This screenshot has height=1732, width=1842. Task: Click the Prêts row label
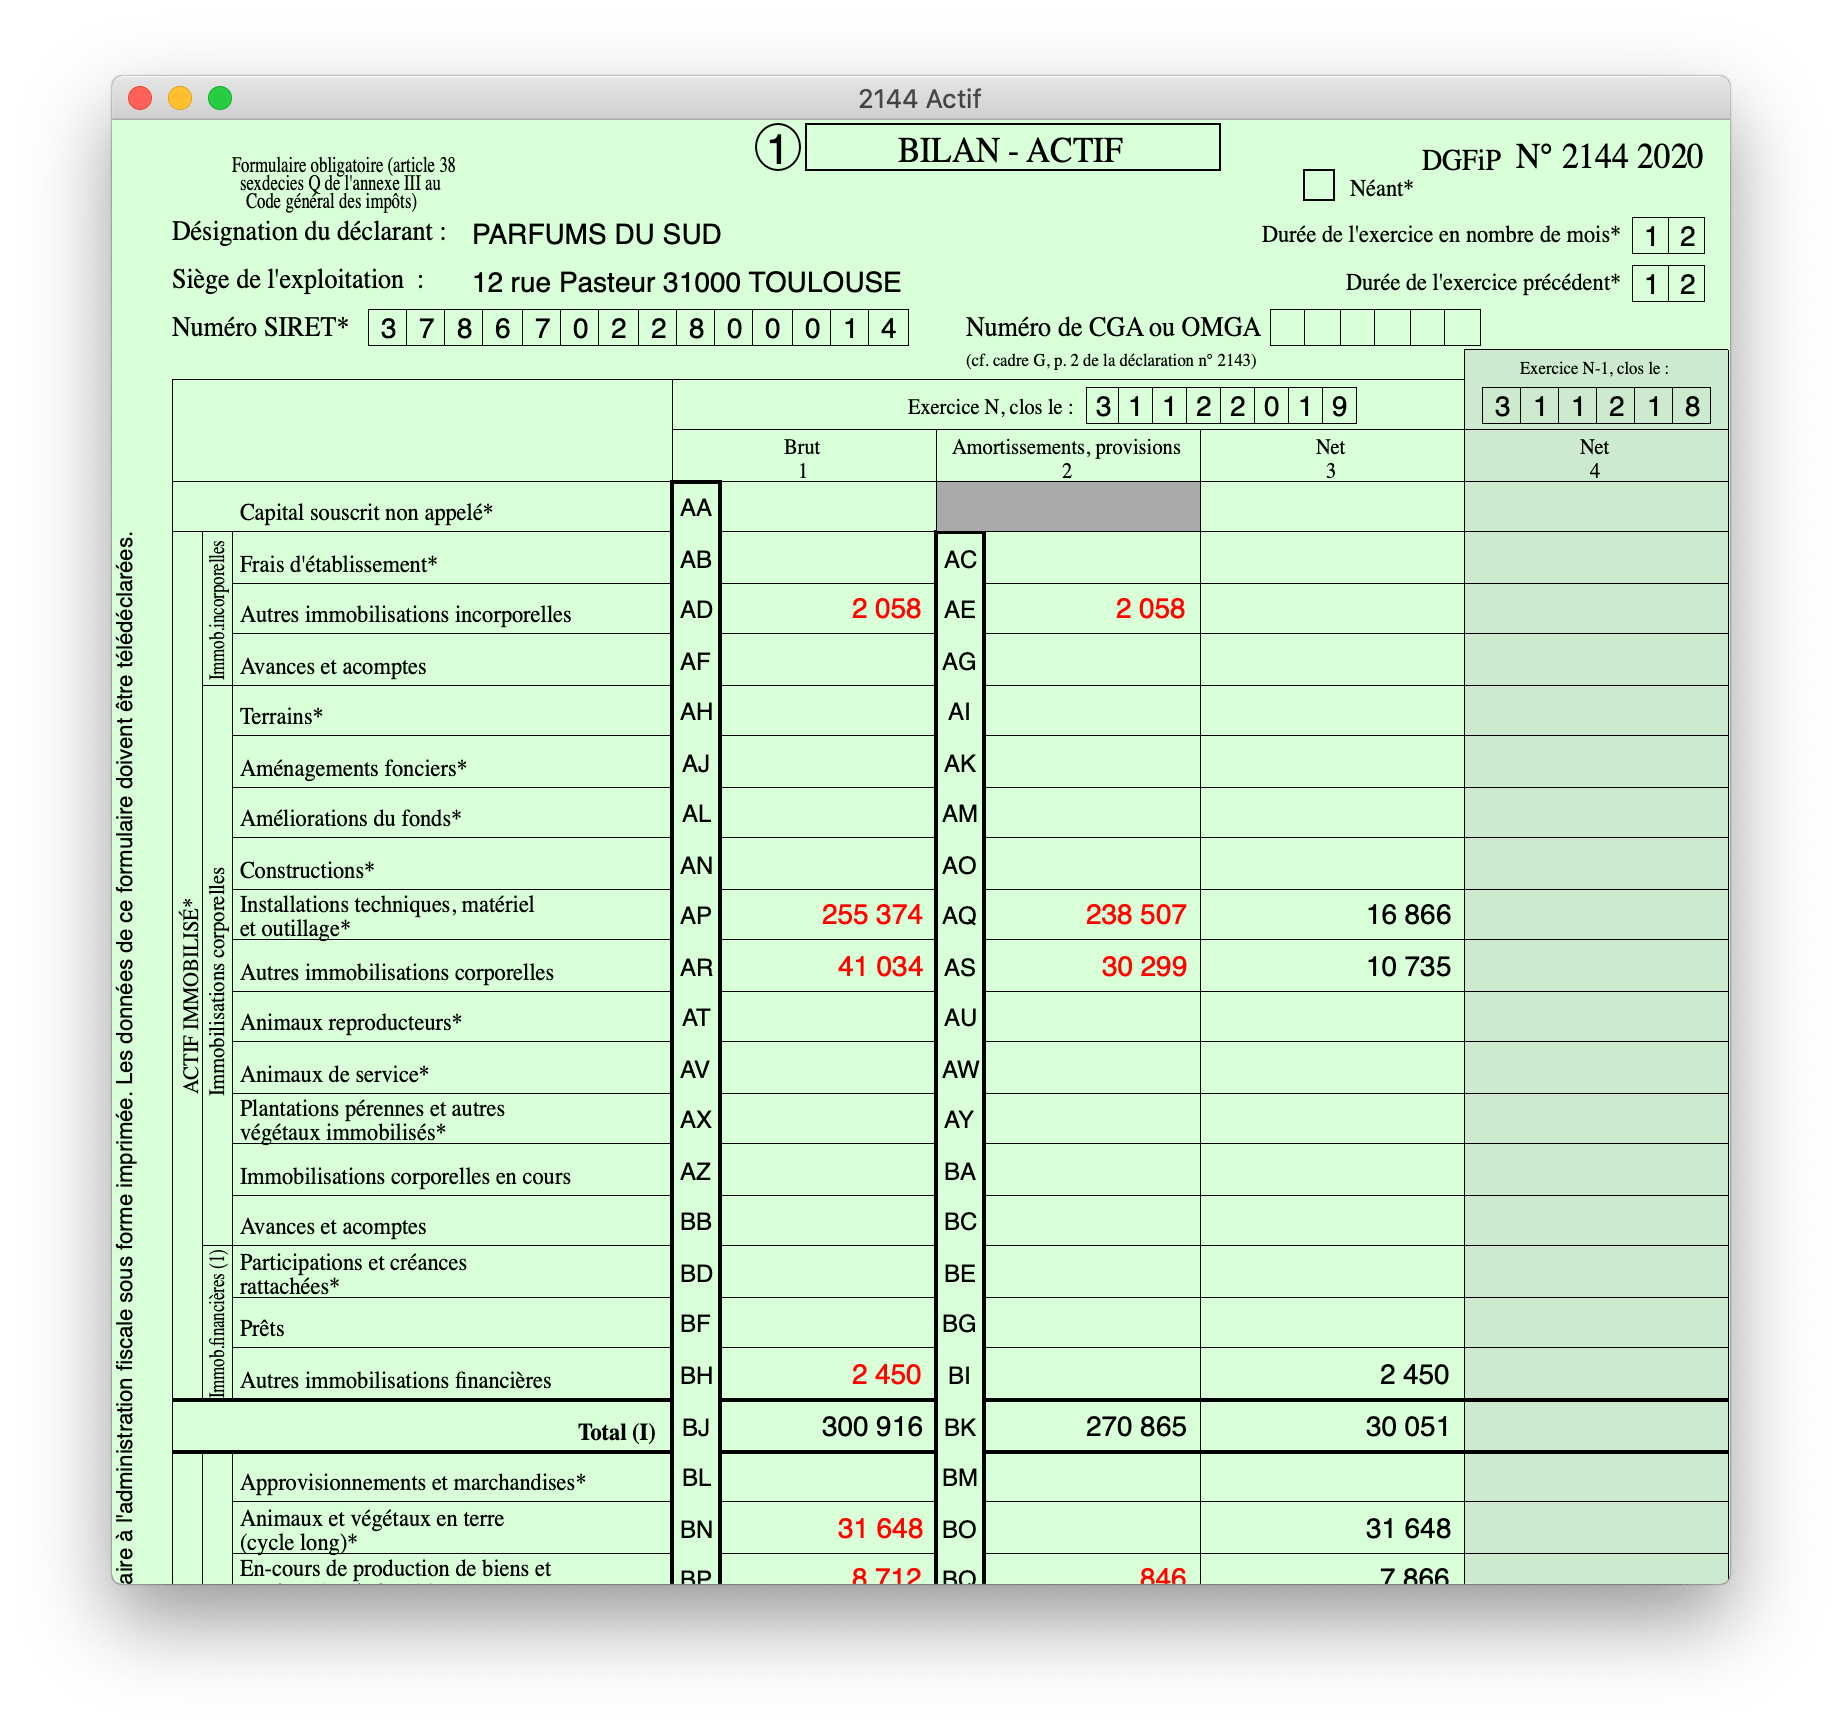pyautogui.click(x=262, y=1328)
